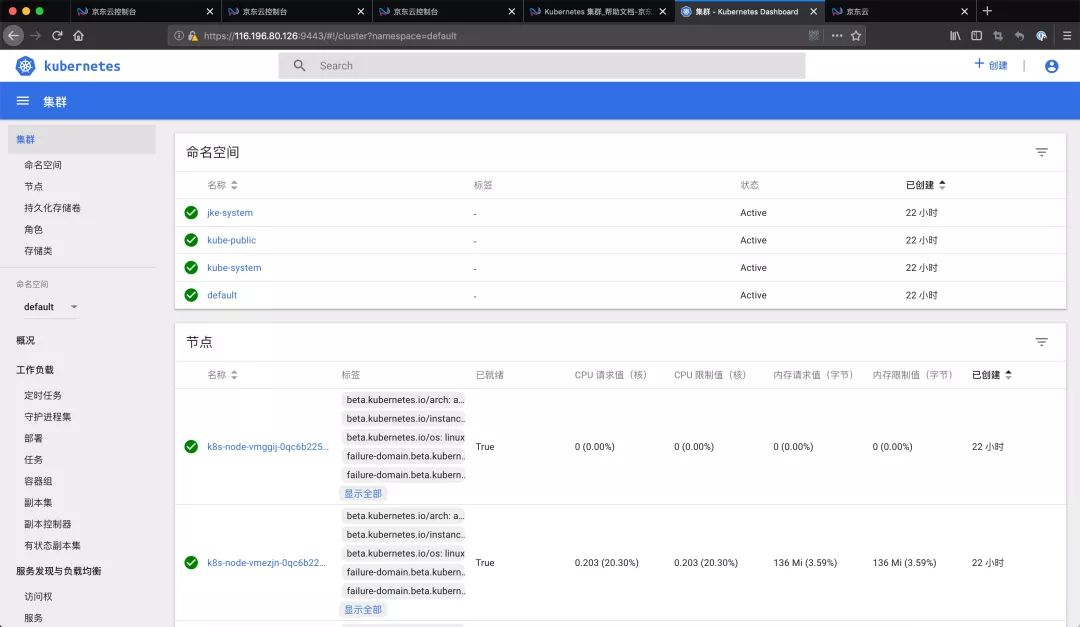Open 命名空间 in sidebar

click(43, 165)
